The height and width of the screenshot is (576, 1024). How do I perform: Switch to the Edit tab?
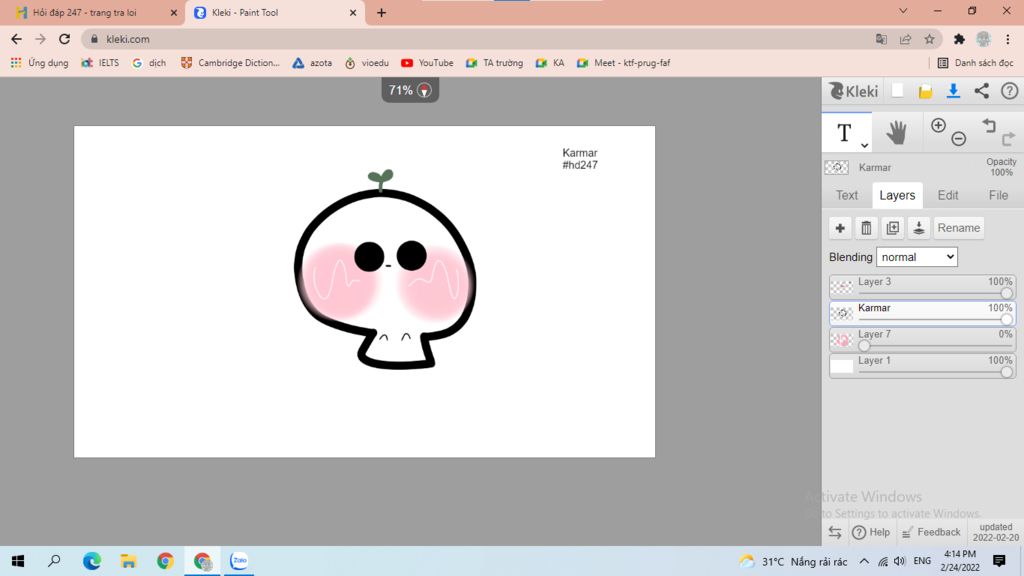(948, 195)
